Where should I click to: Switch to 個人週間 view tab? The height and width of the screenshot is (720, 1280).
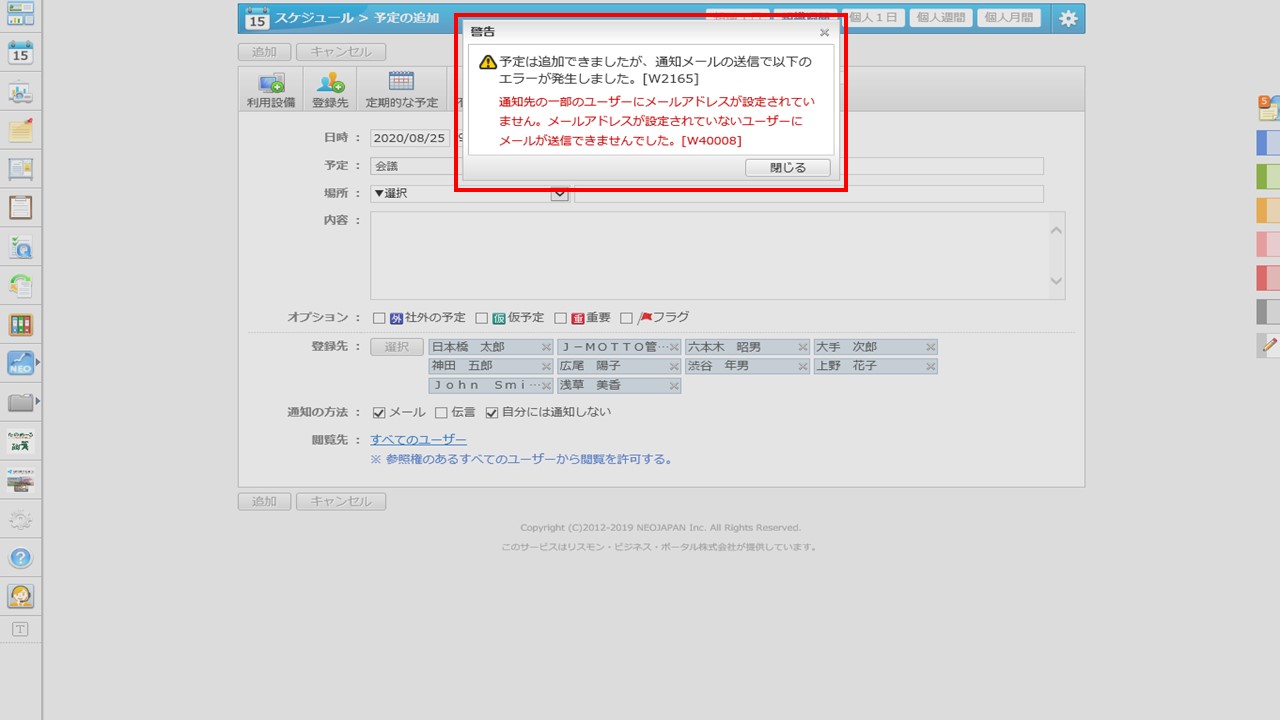[942, 17]
